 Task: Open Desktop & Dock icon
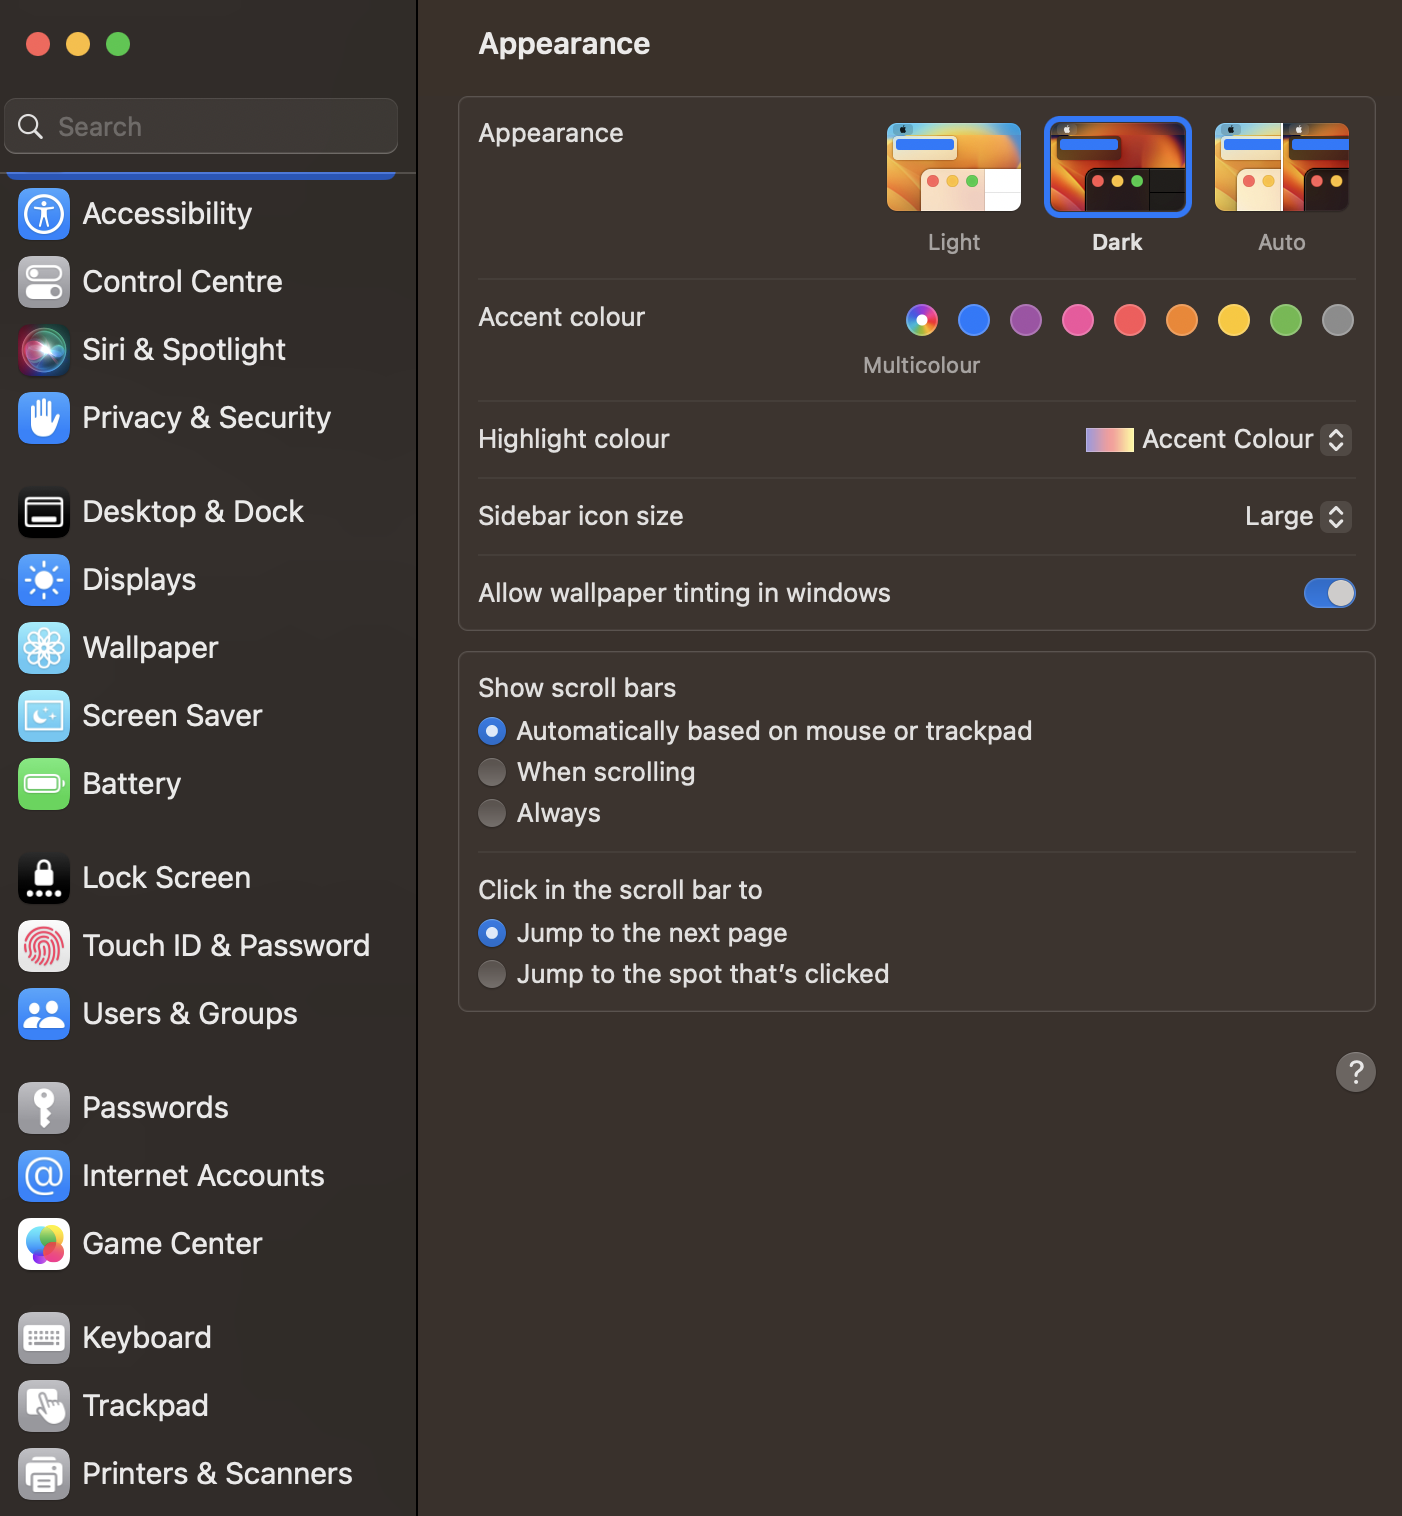point(44,512)
